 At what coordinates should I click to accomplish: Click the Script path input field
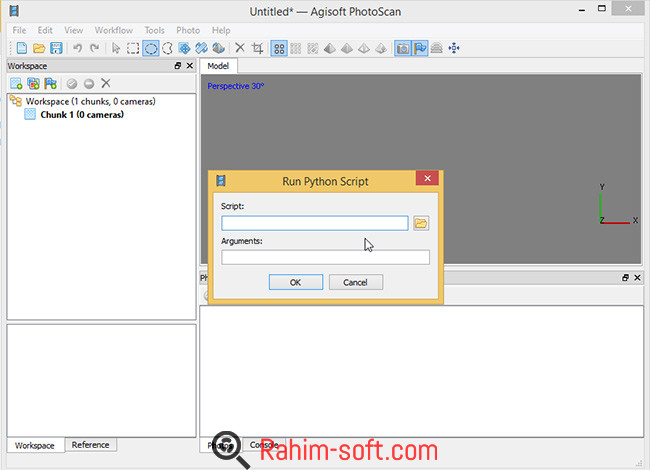pos(315,223)
